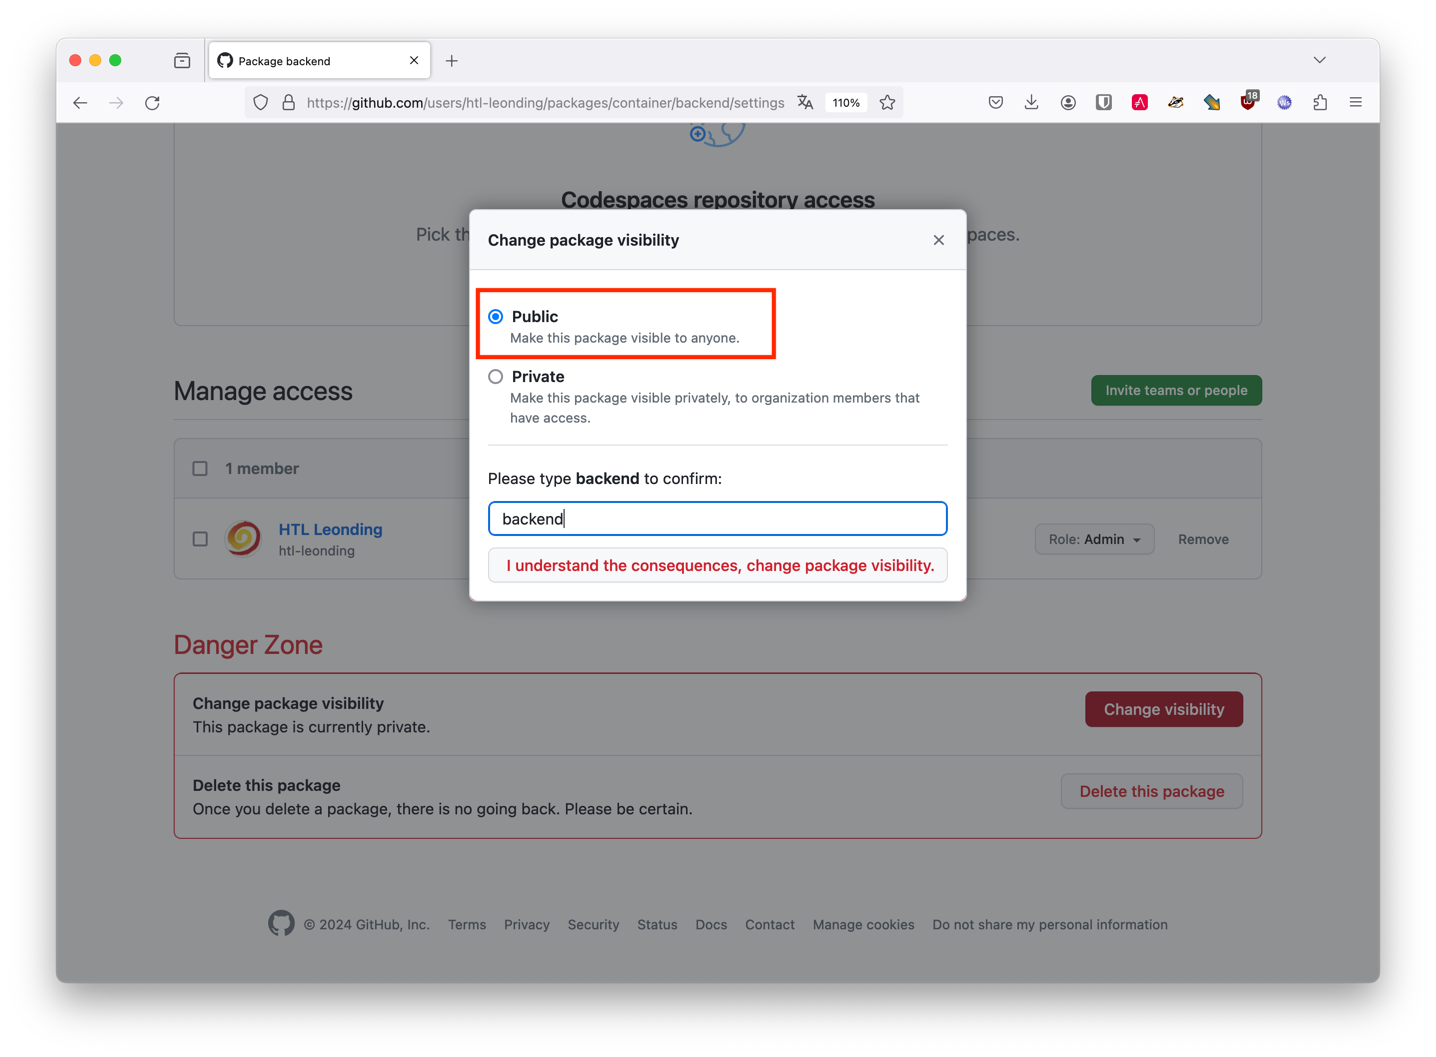Close the Package backend tab
1436x1057 pixels.
(x=414, y=61)
